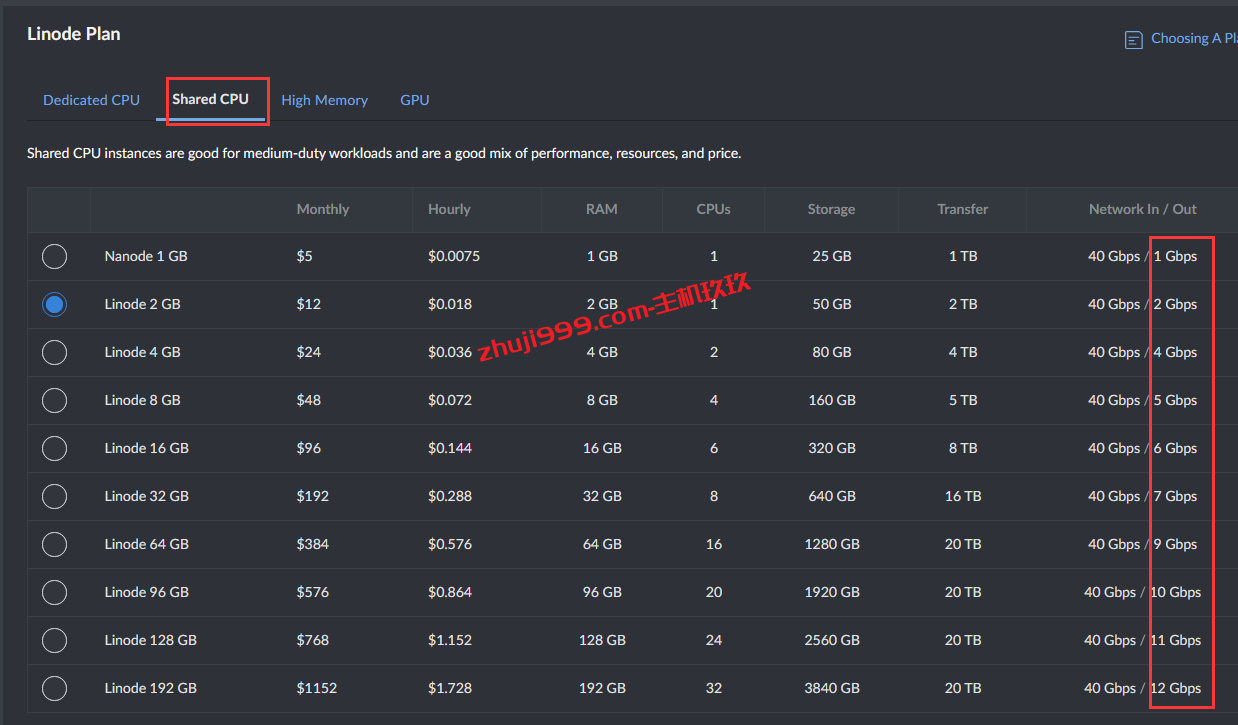
Task: Switch to the GPU tab
Action: [415, 100]
